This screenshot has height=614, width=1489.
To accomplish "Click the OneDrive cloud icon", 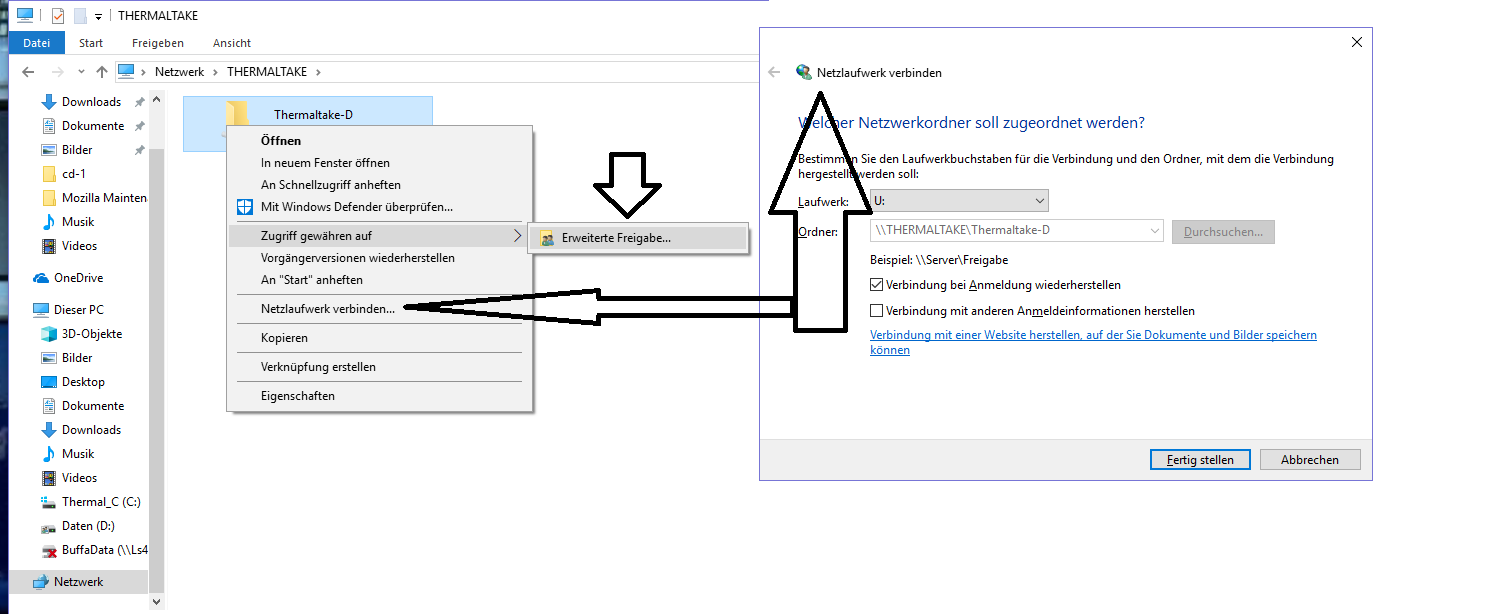I will [x=41, y=278].
